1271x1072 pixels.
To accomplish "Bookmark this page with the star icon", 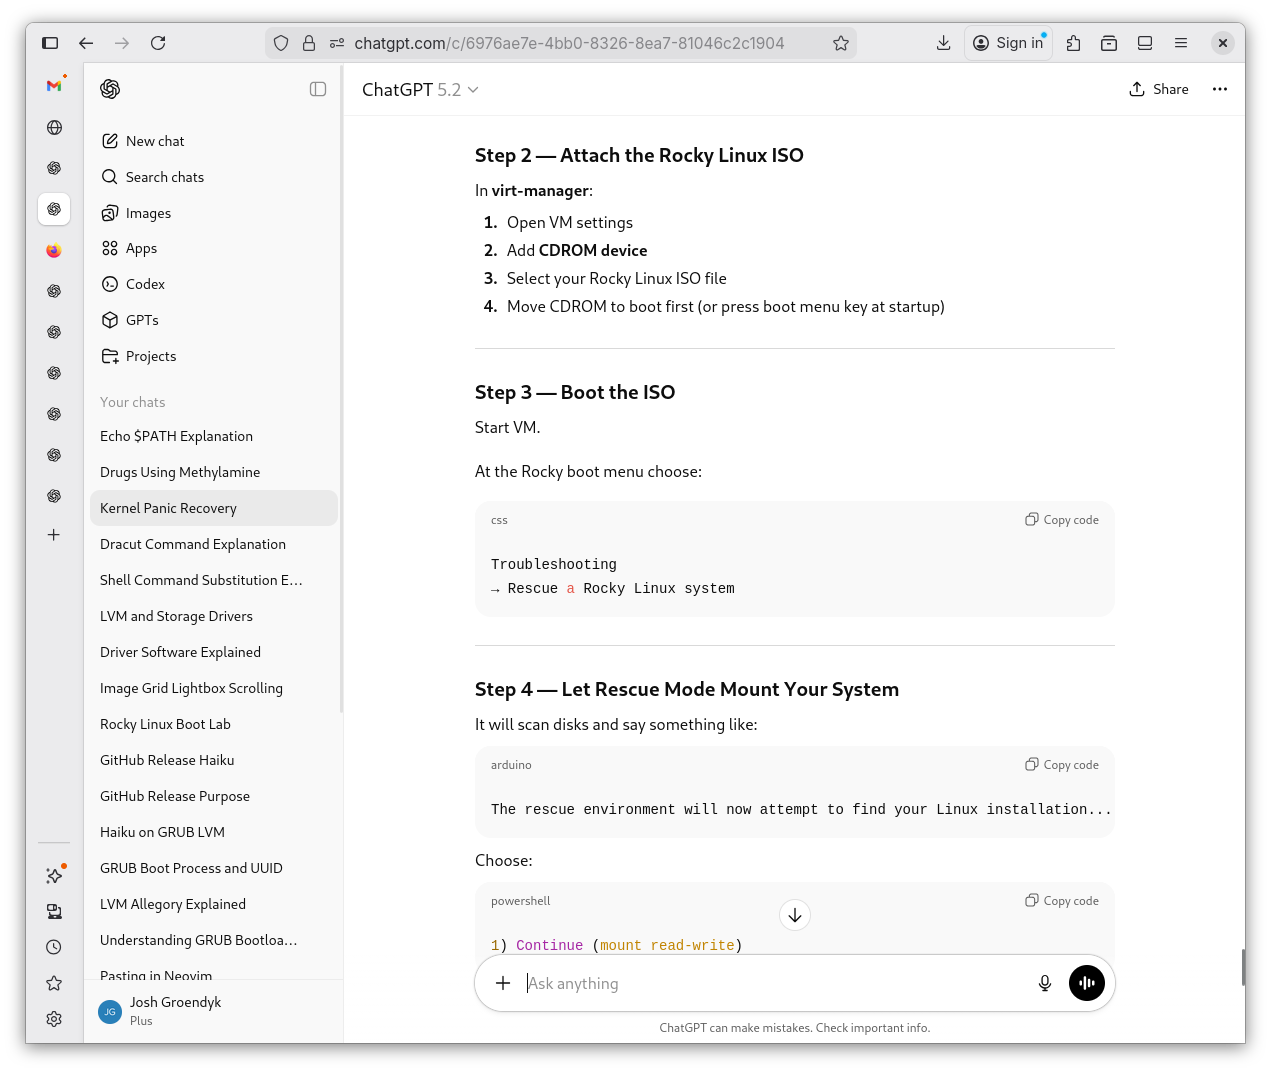I will [x=840, y=43].
